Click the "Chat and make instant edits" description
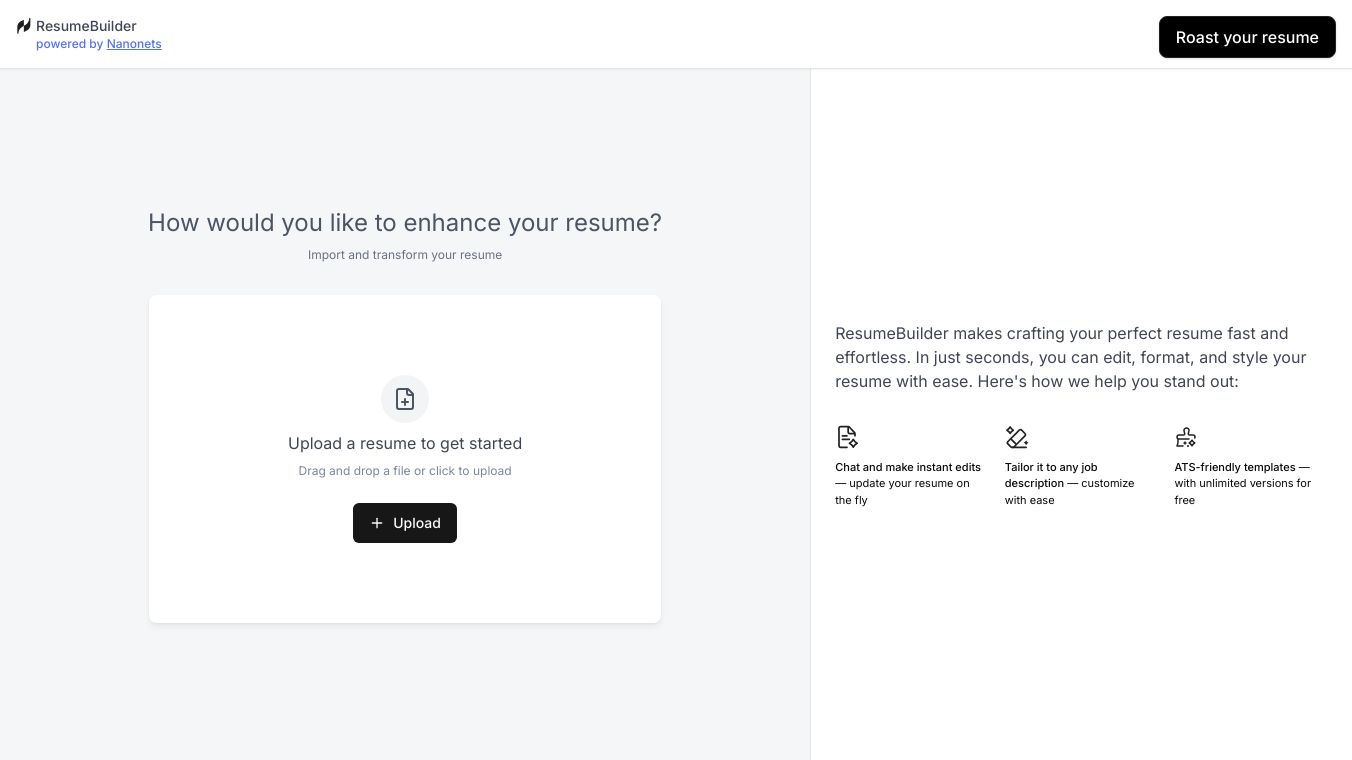 pyautogui.click(x=907, y=483)
